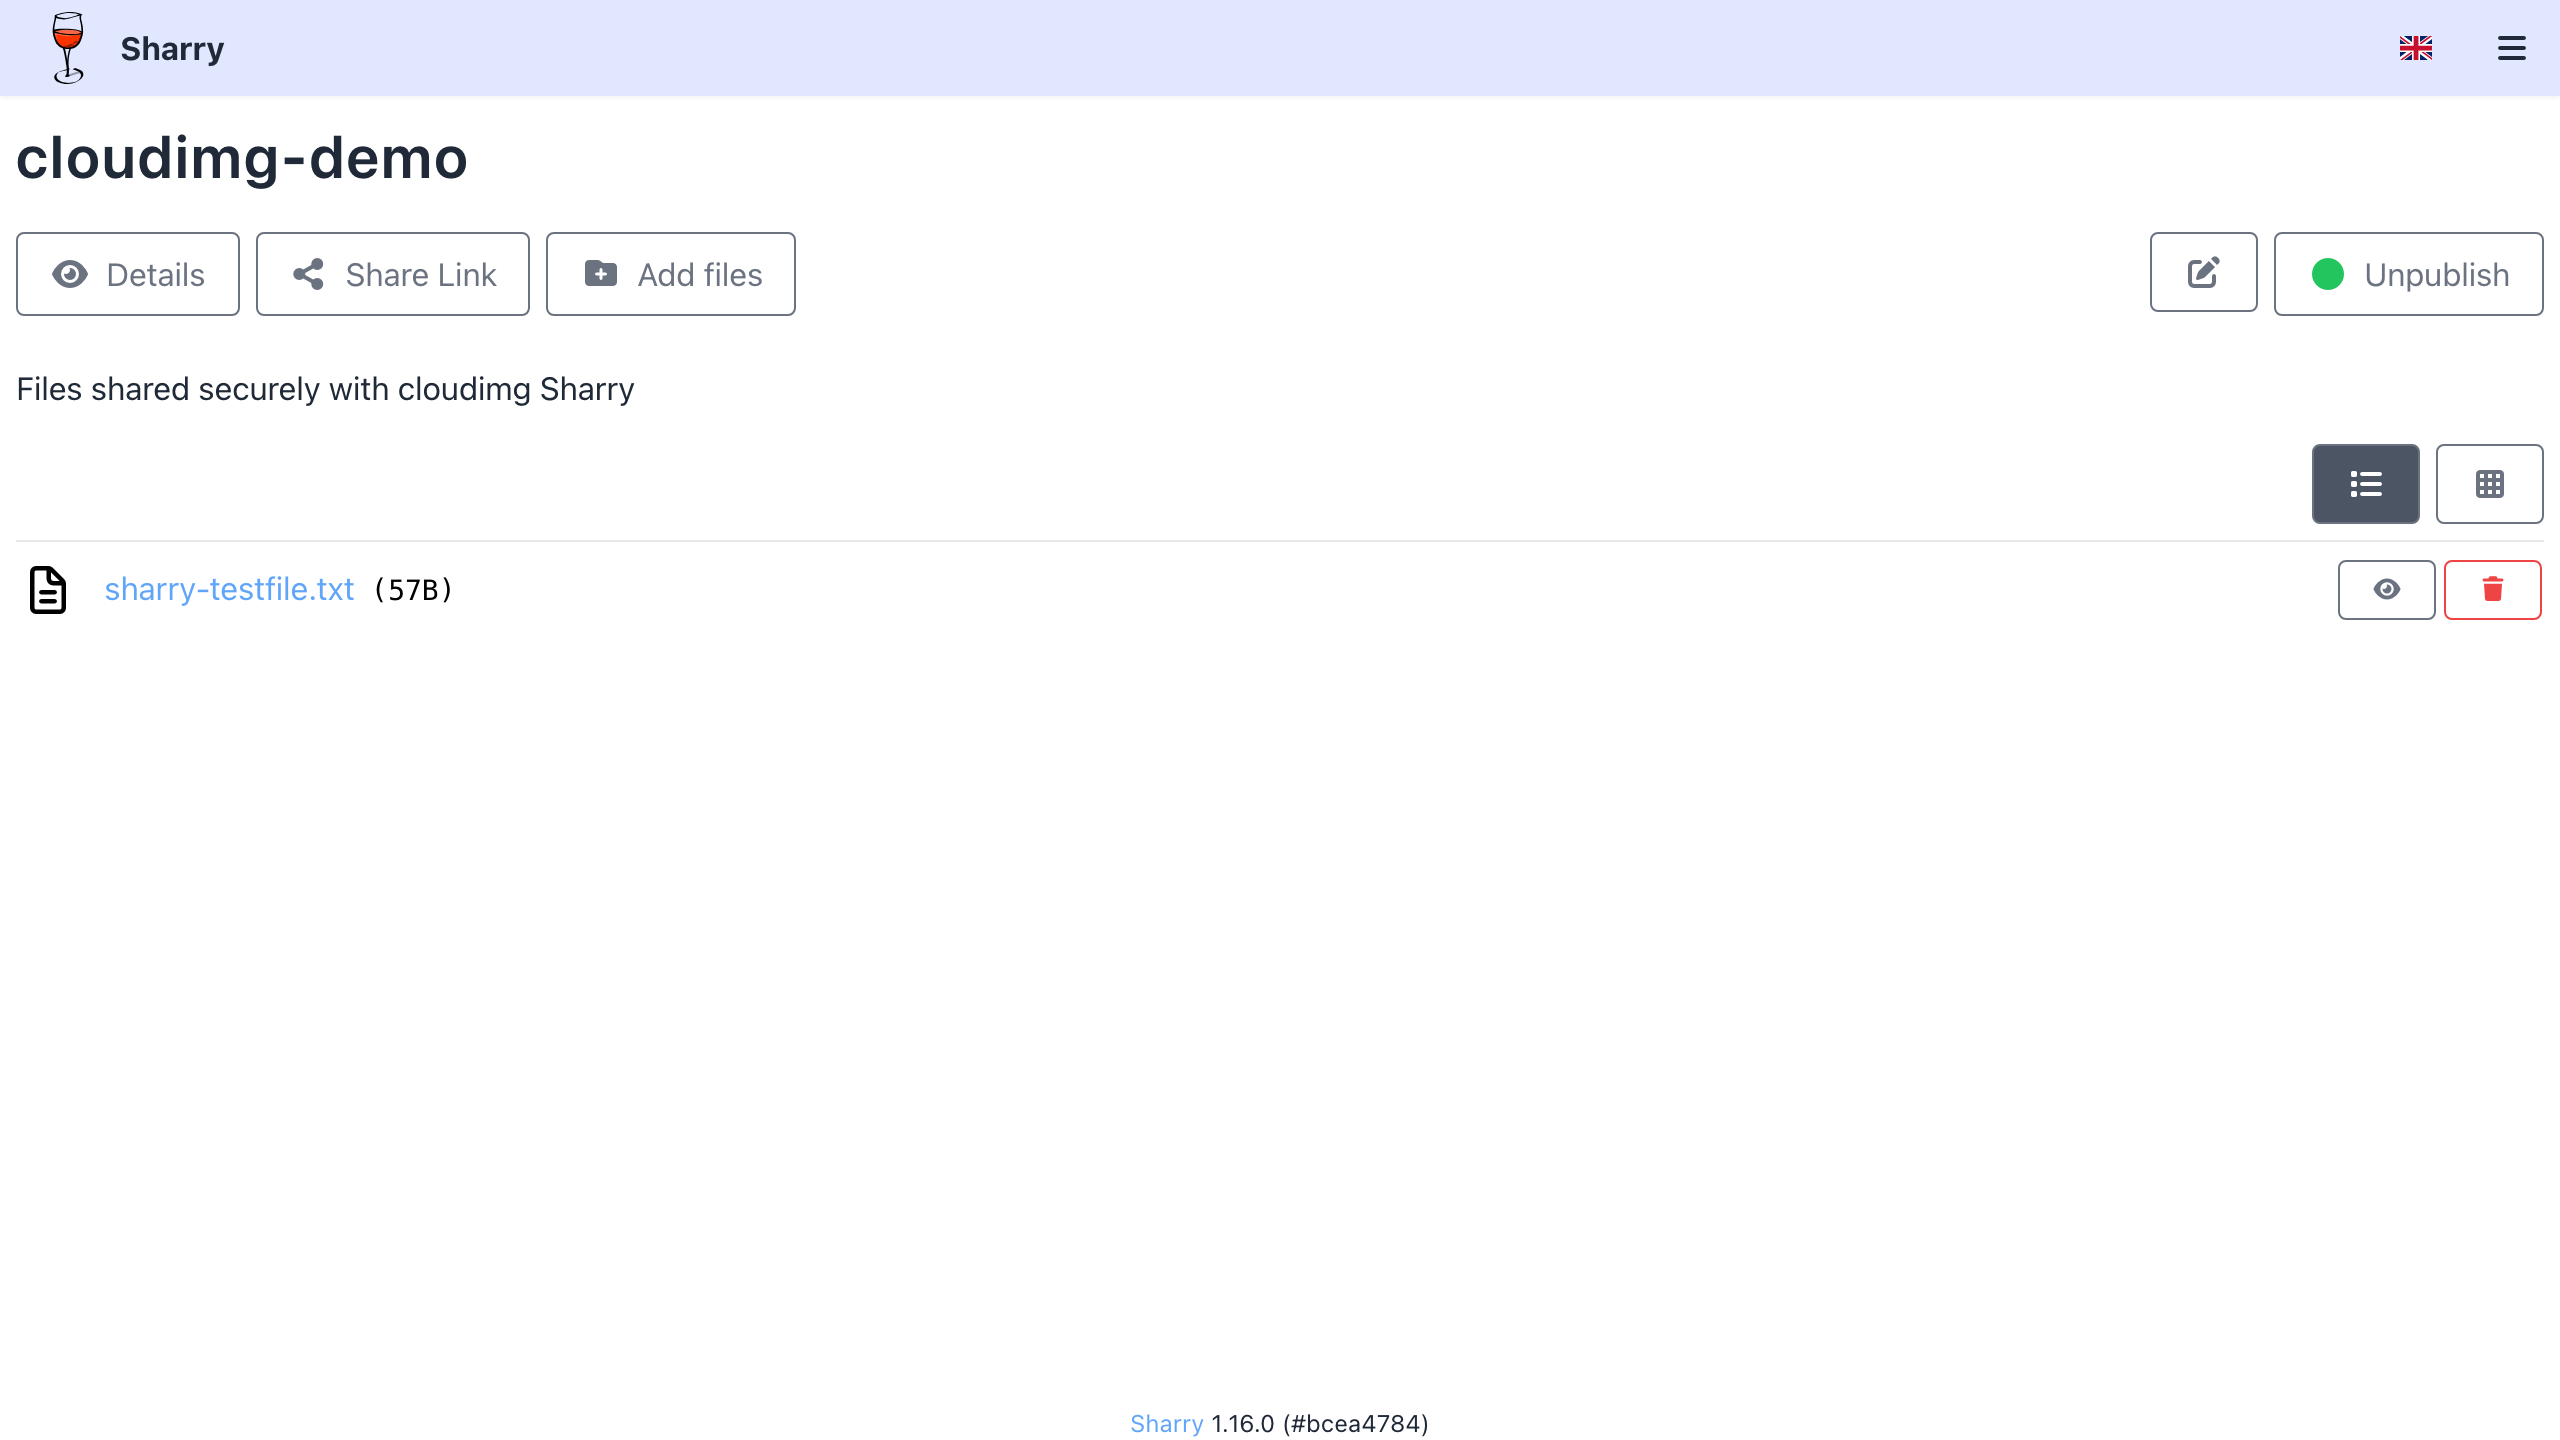Open the Sharry home title link
This screenshot has width=2560, height=1440.
click(x=172, y=48)
